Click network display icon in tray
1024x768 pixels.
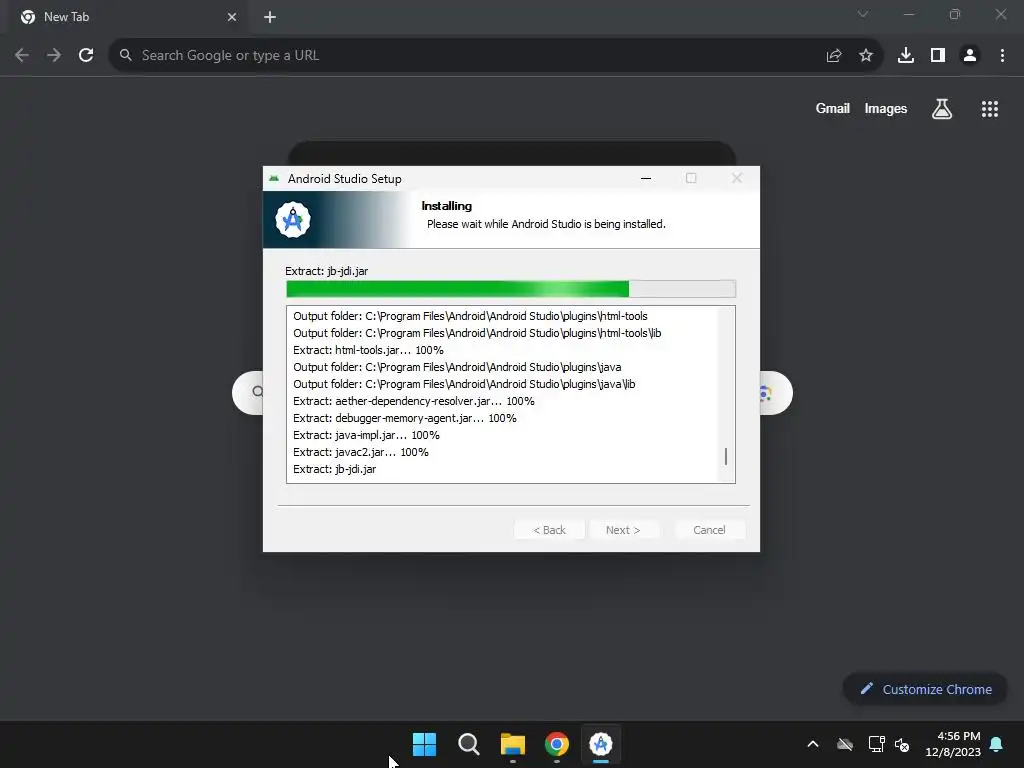(x=876, y=744)
